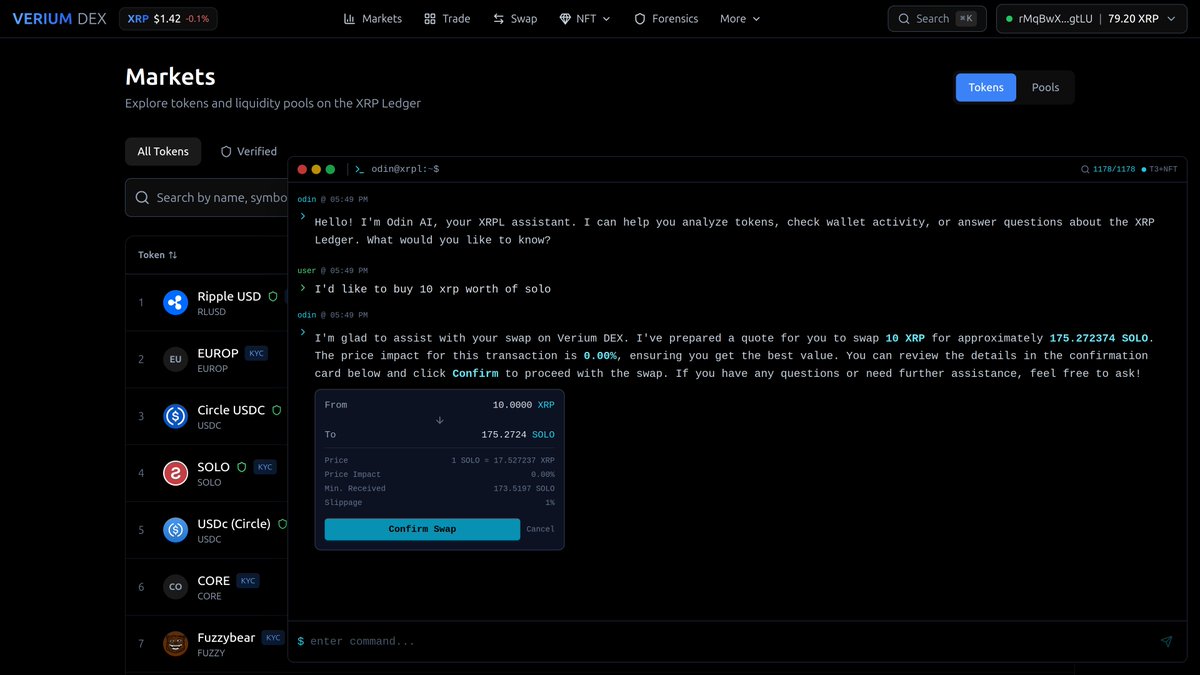Expand the More navigation menu
The height and width of the screenshot is (675, 1200).
740,19
